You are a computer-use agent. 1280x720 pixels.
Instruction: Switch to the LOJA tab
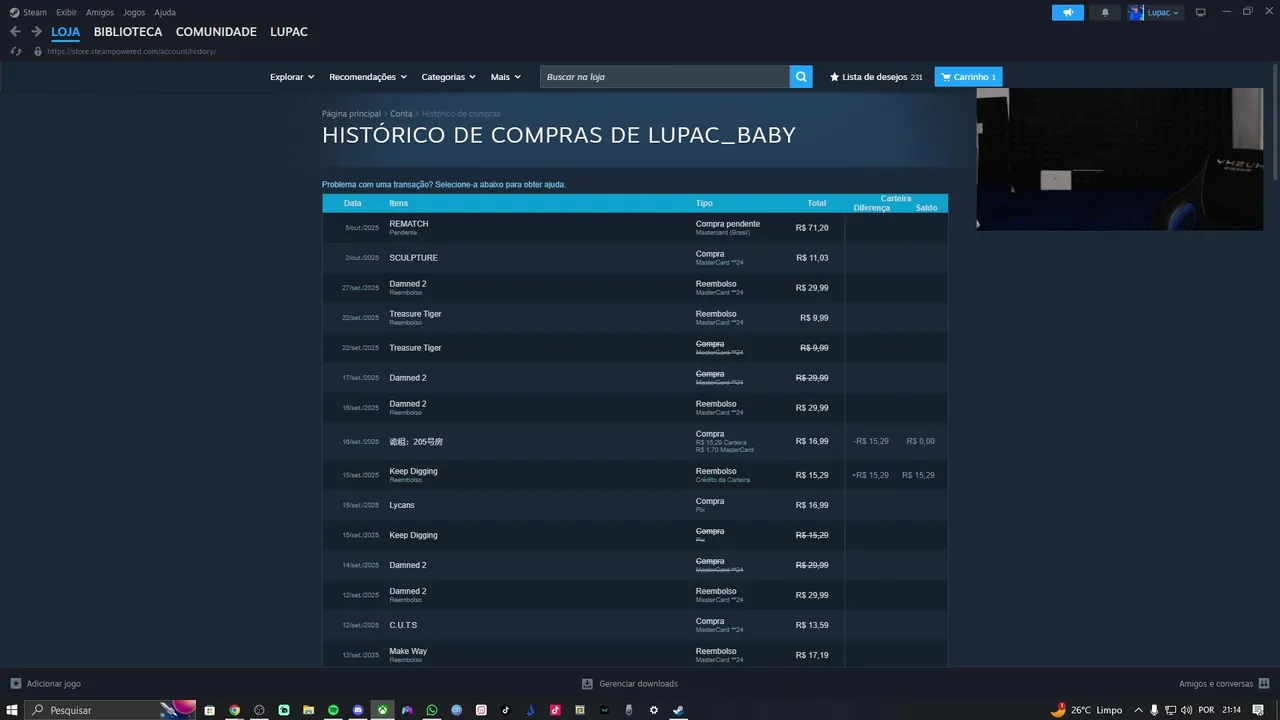pos(66,32)
